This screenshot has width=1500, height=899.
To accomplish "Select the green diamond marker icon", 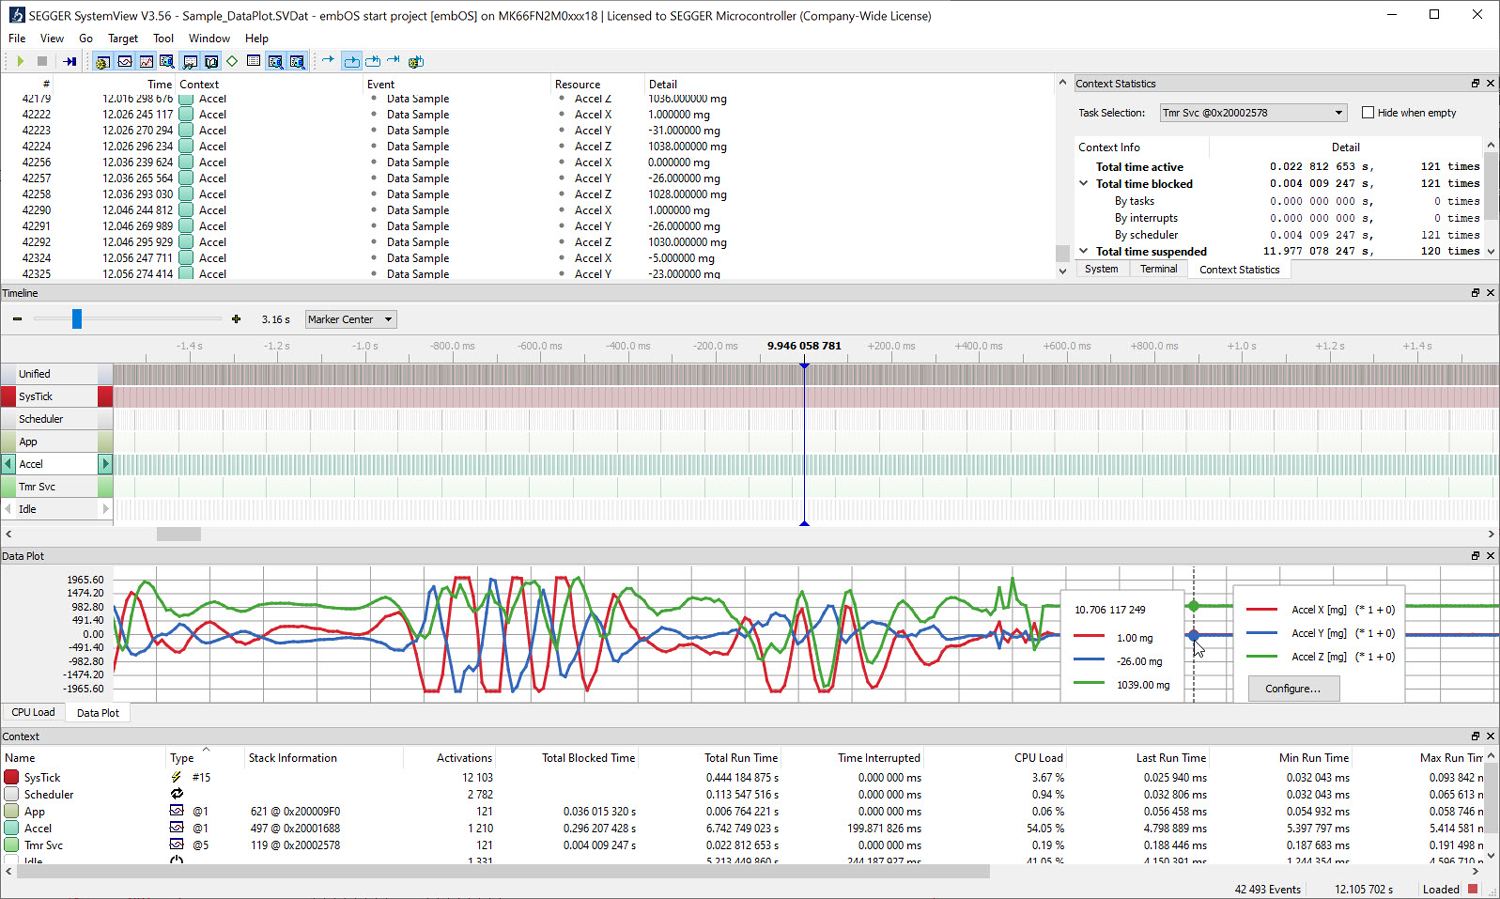I will [x=231, y=61].
